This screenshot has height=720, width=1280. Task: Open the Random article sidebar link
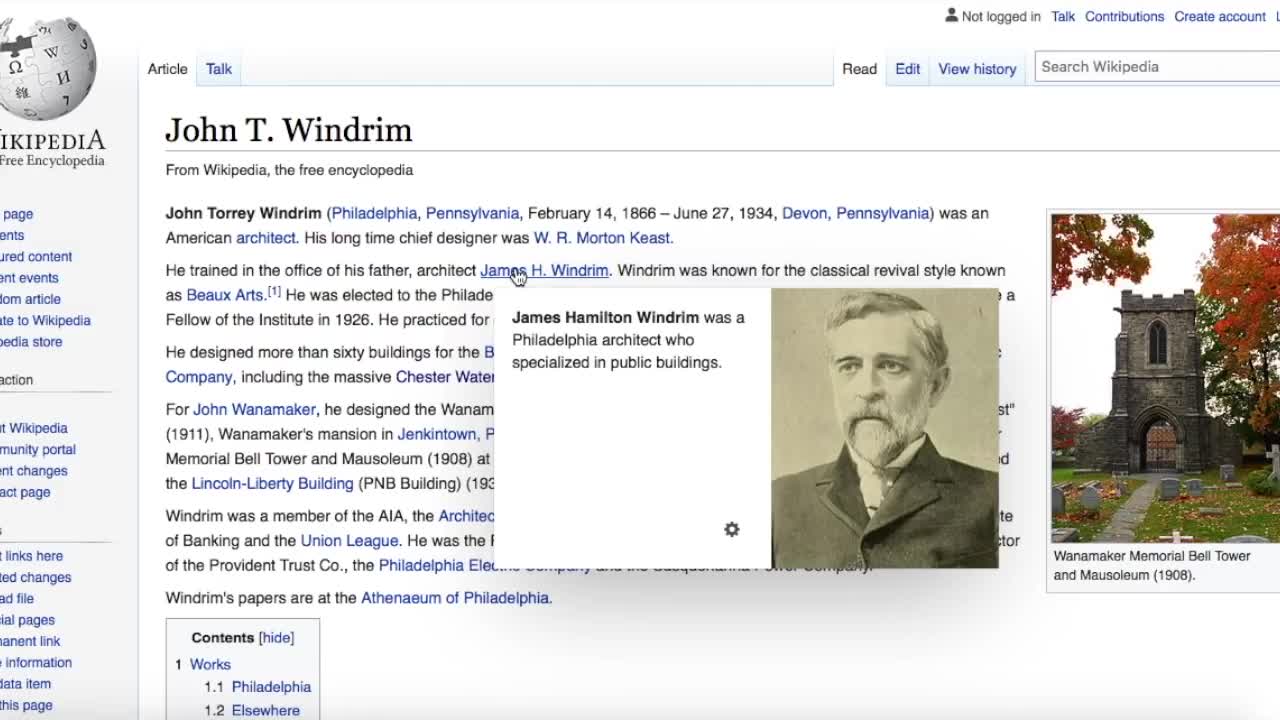click(x=30, y=299)
